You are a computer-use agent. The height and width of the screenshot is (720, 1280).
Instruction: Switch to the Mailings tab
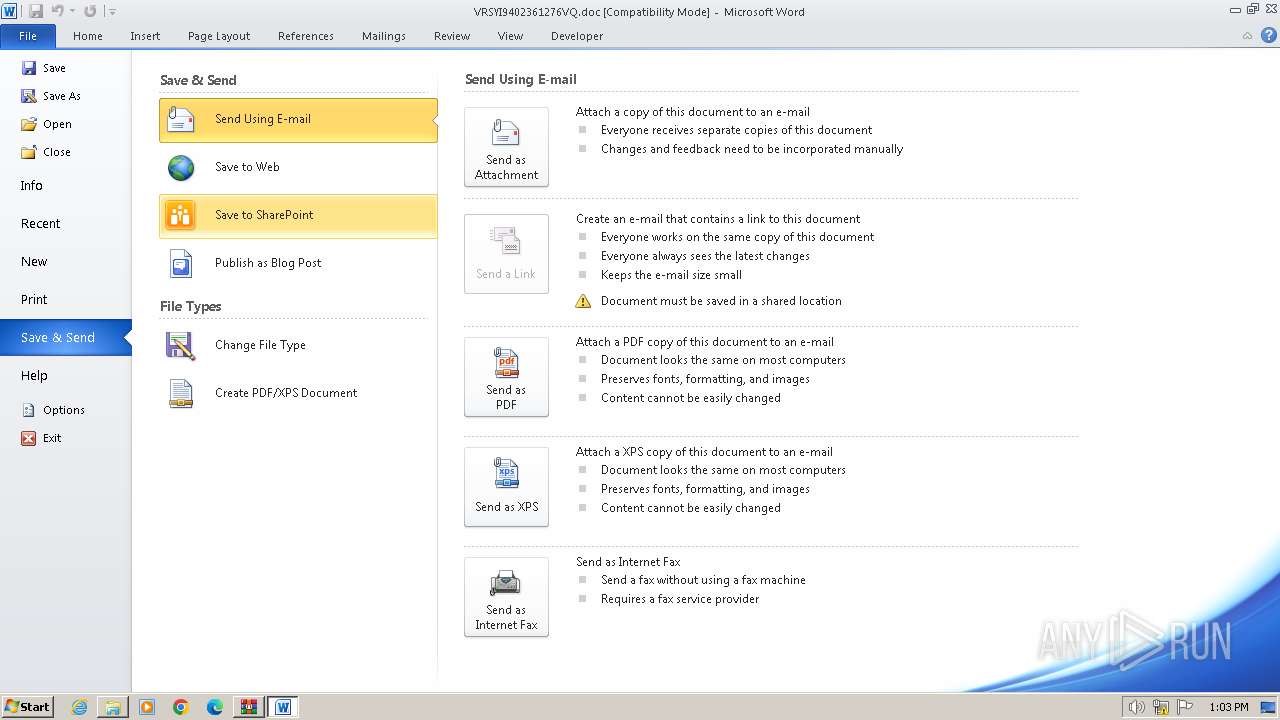click(x=384, y=36)
